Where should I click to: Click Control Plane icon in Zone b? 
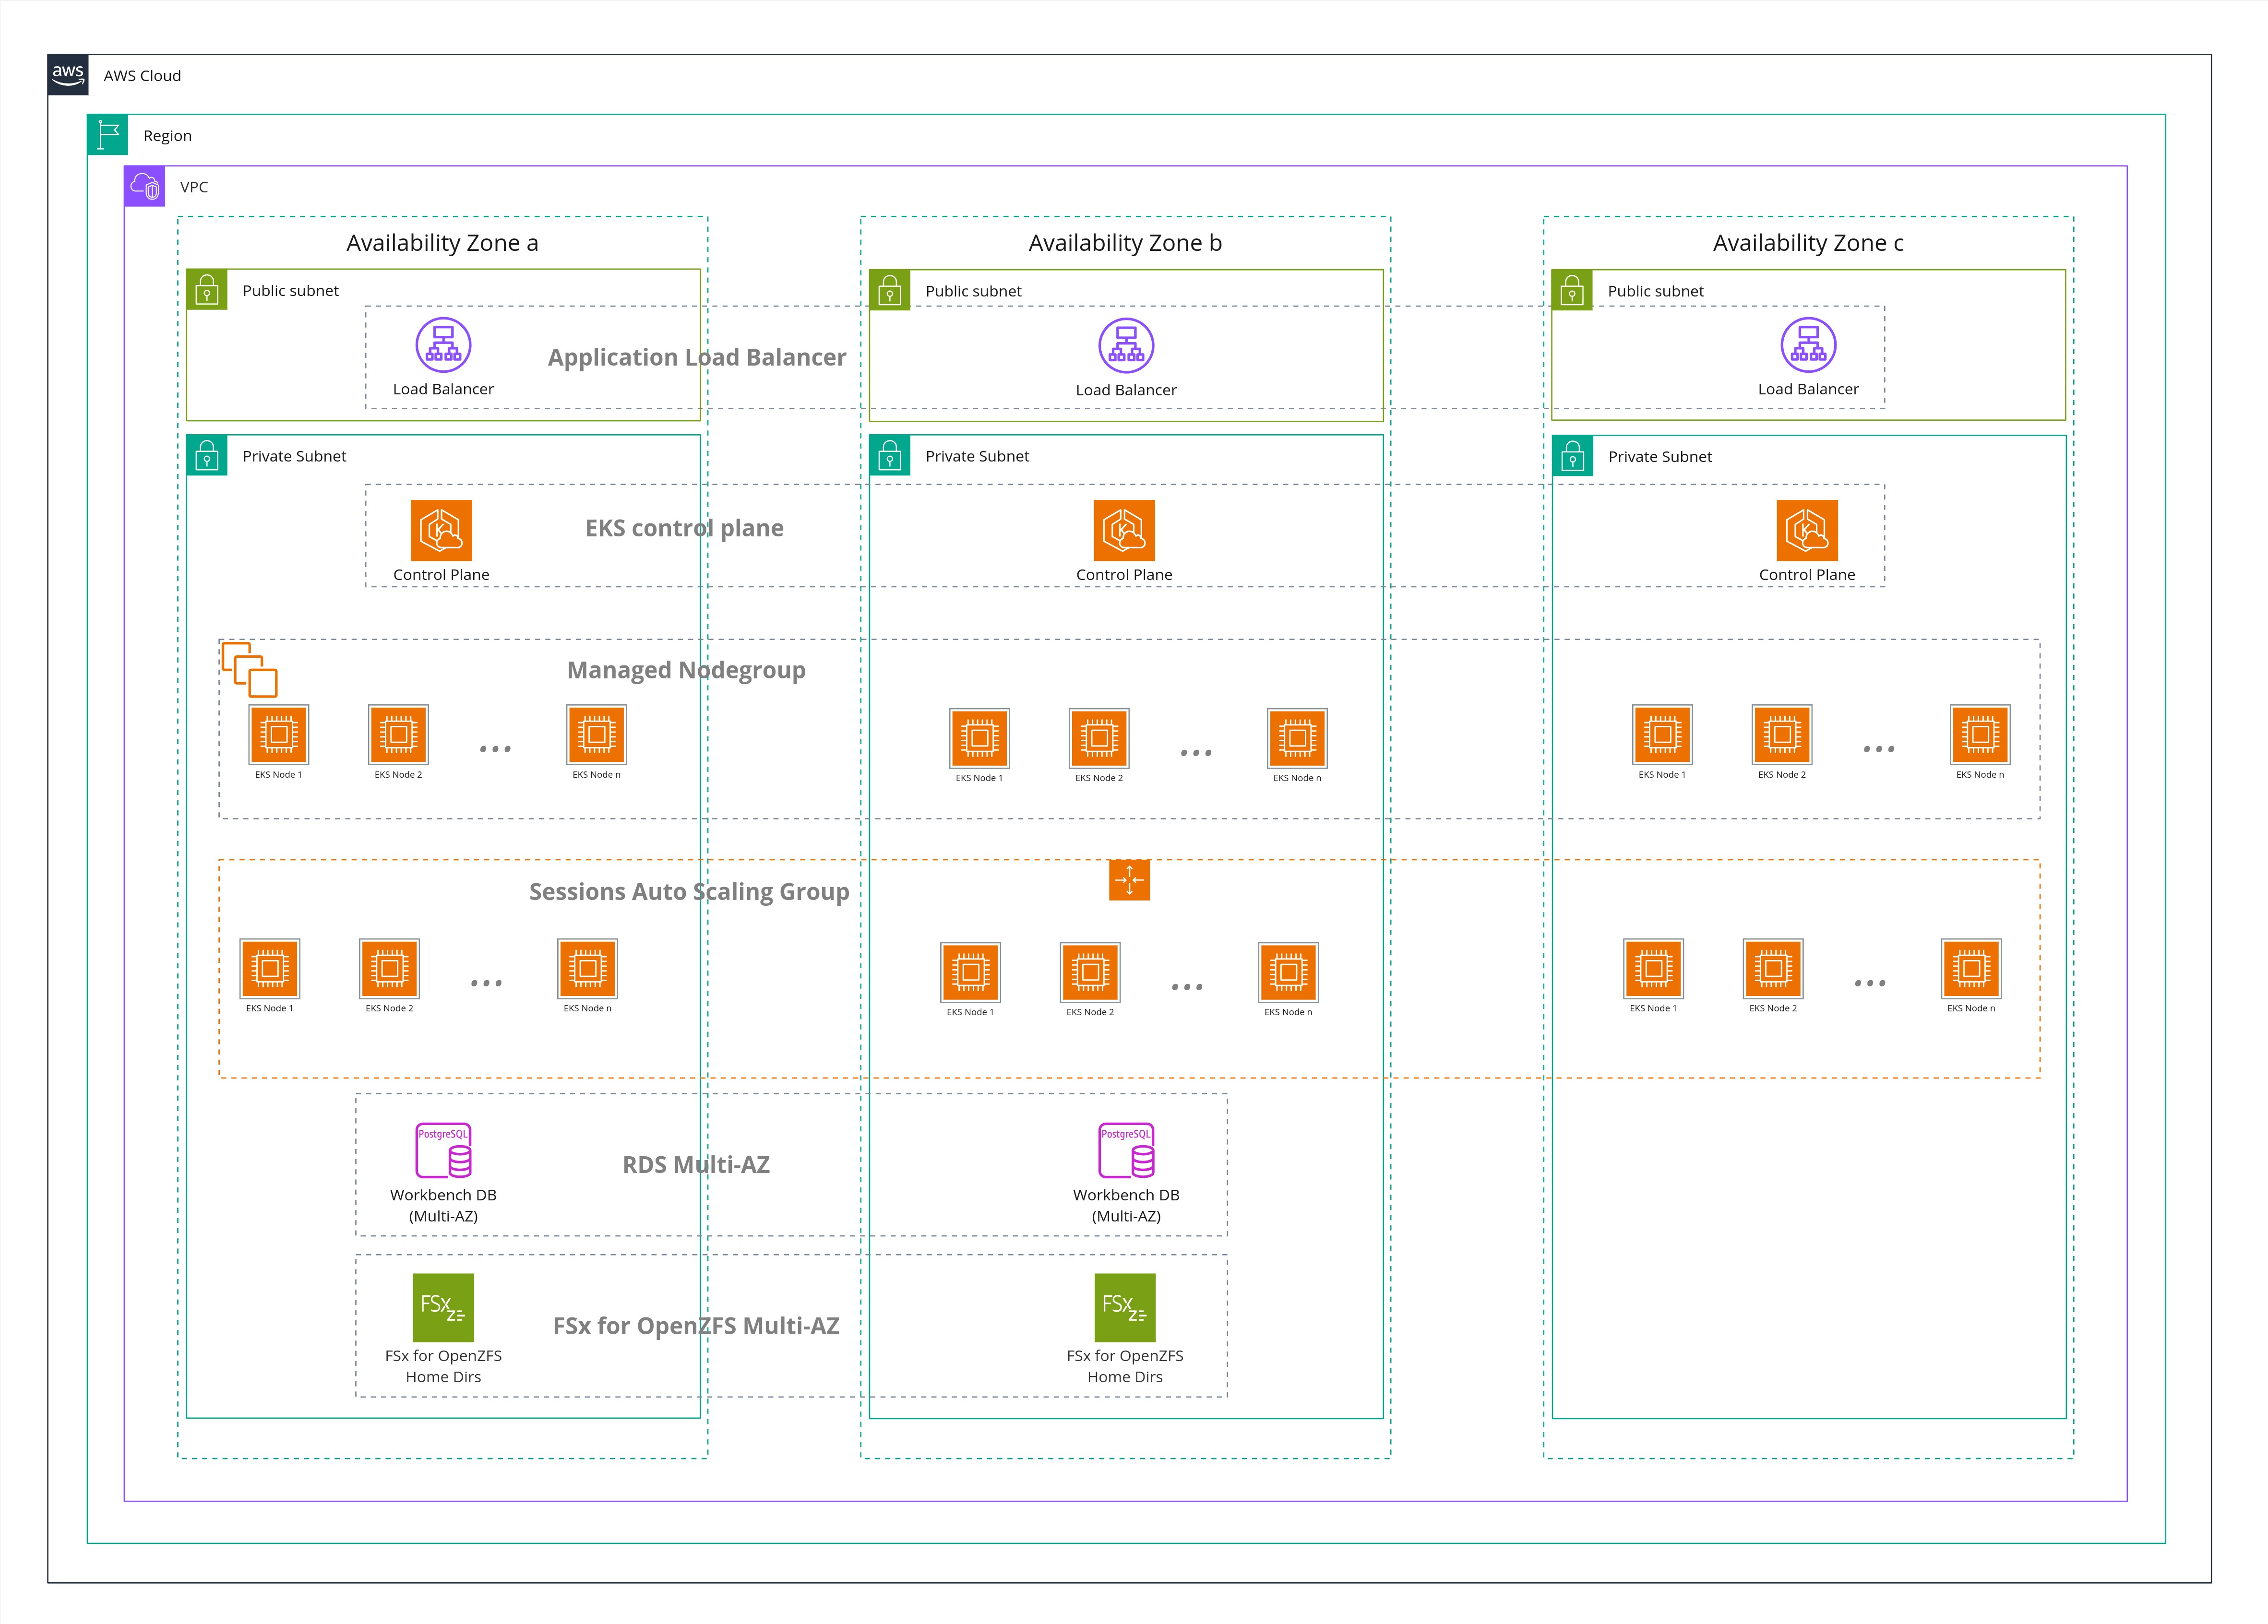pyautogui.click(x=1124, y=530)
